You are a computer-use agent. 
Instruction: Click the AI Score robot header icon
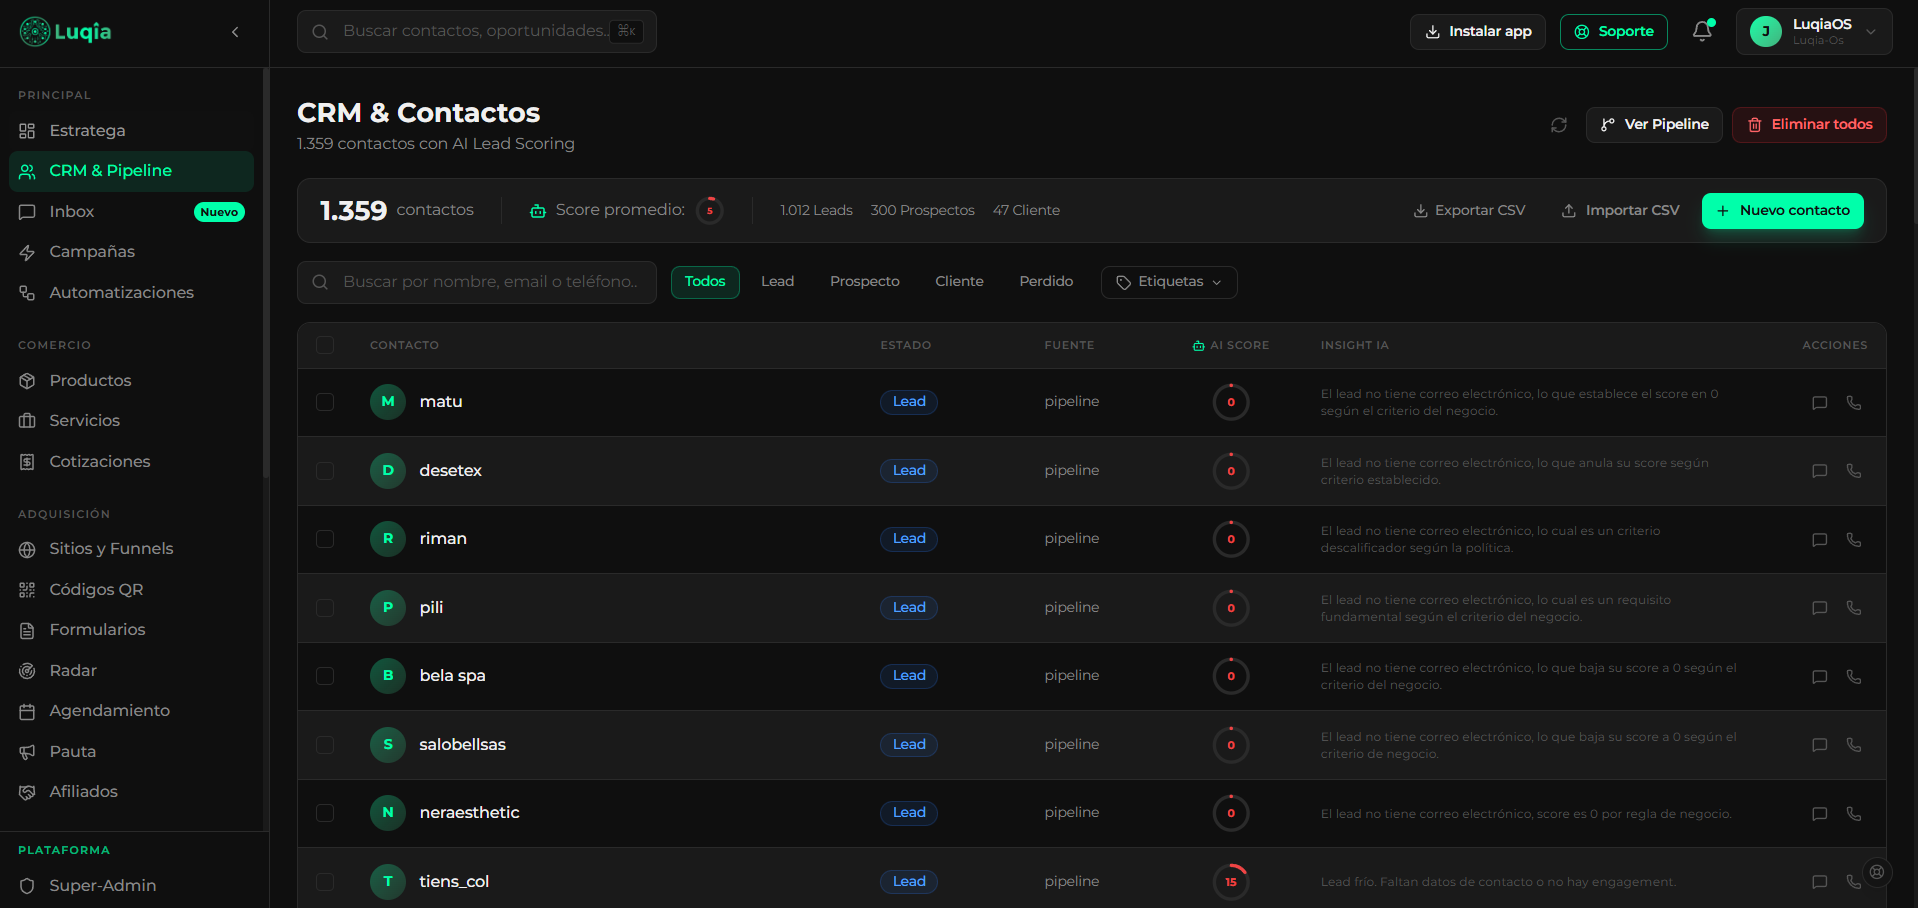pos(1198,346)
